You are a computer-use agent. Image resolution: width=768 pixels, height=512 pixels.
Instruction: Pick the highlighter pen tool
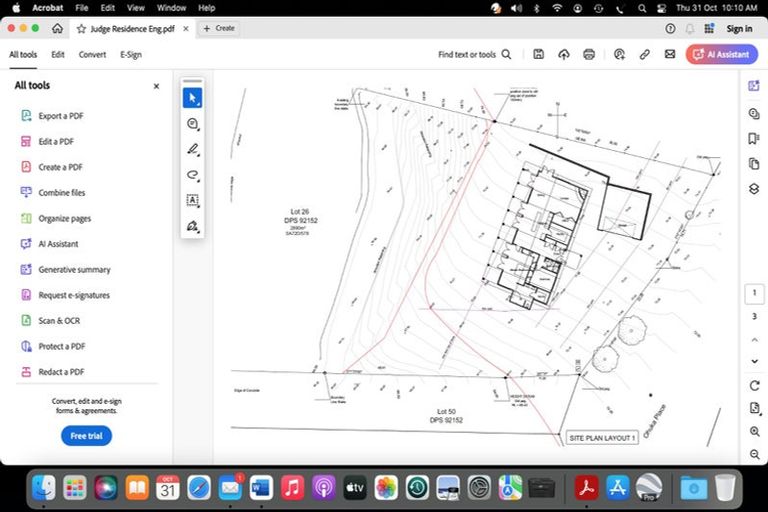tap(193, 149)
